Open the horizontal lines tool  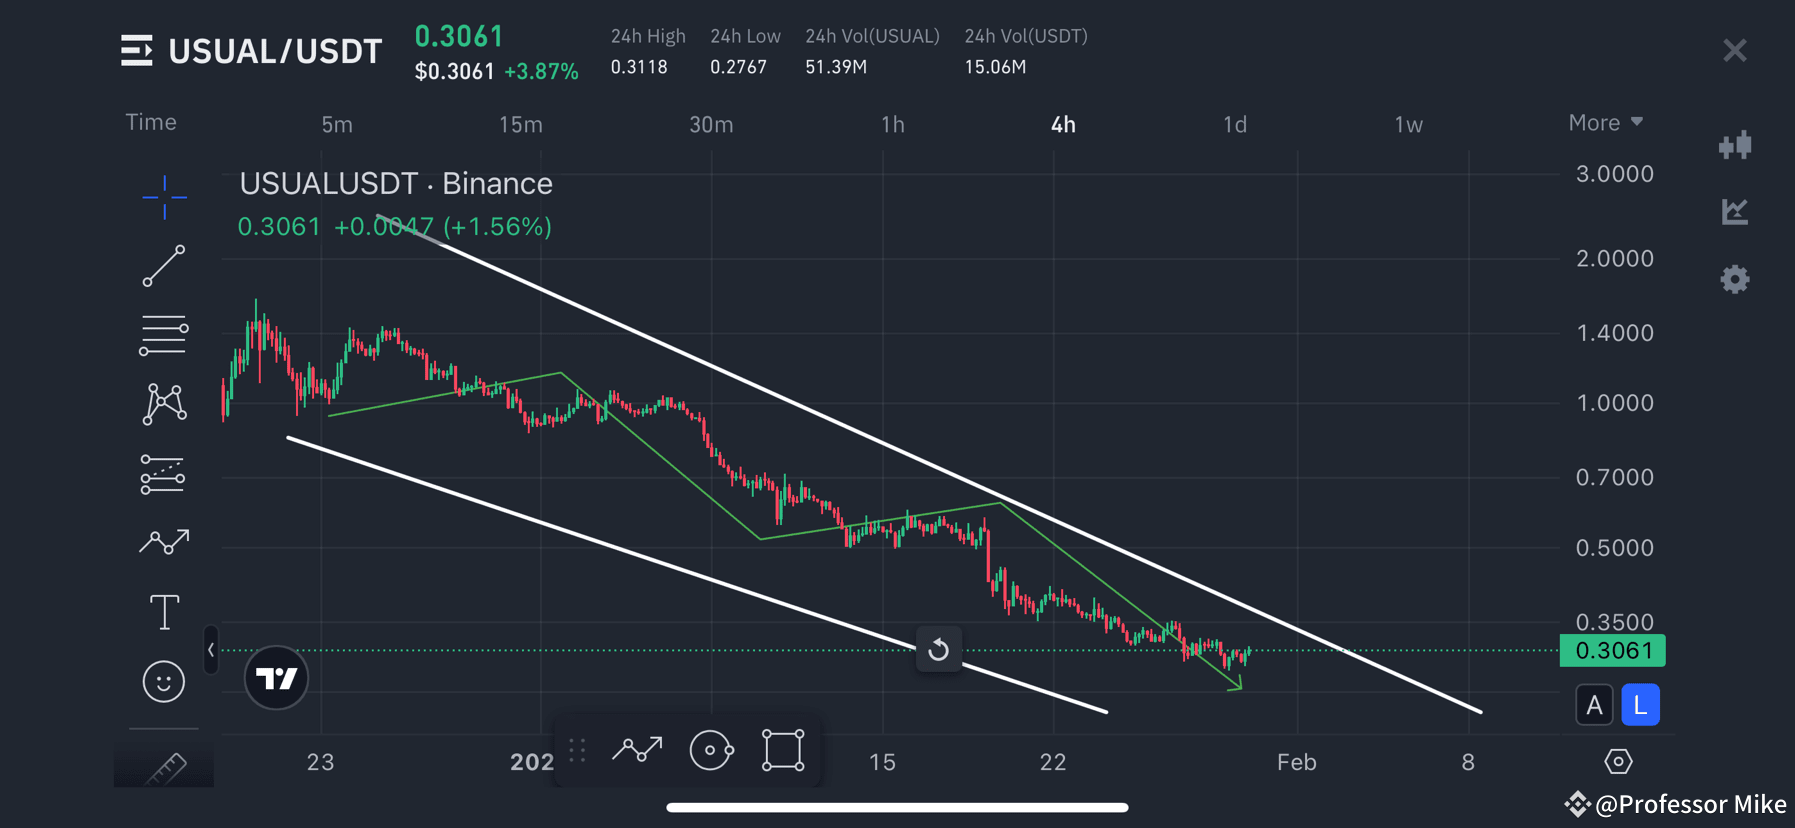tap(164, 335)
